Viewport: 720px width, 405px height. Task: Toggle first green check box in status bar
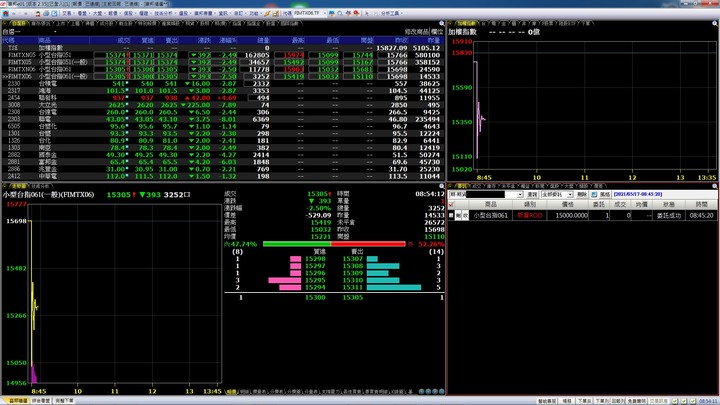click(675, 401)
